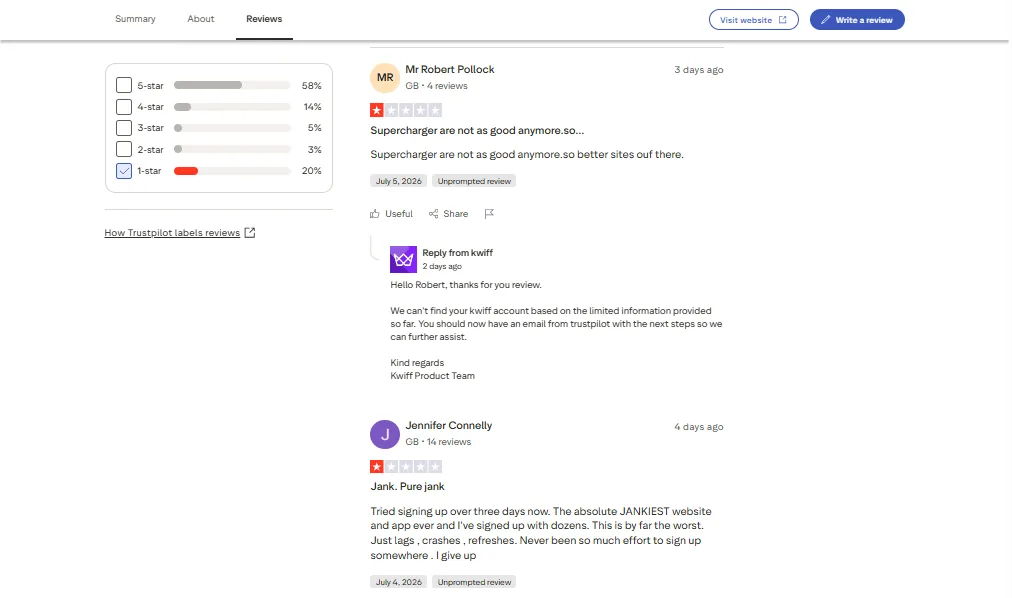Click the Visit website button
1012x598 pixels.
coord(753,19)
